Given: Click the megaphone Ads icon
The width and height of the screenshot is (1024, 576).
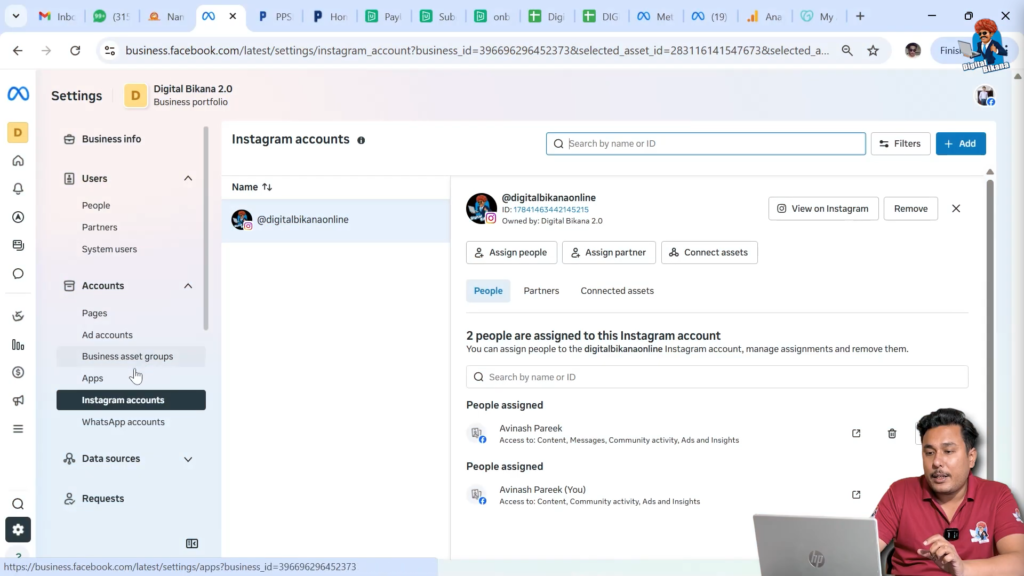Looking at the screenshot, I should (18, 400).
